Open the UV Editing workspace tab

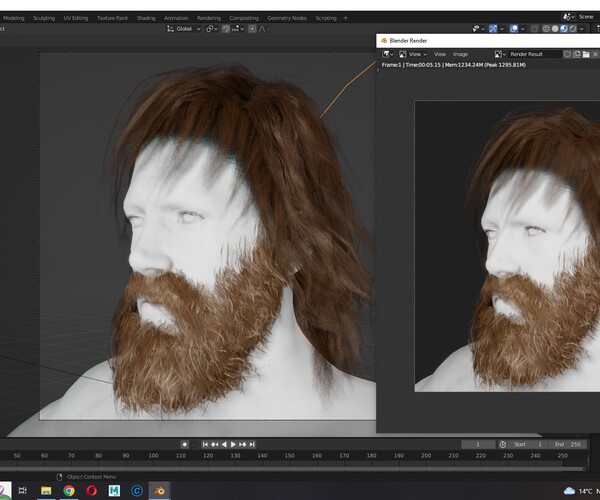76,18
